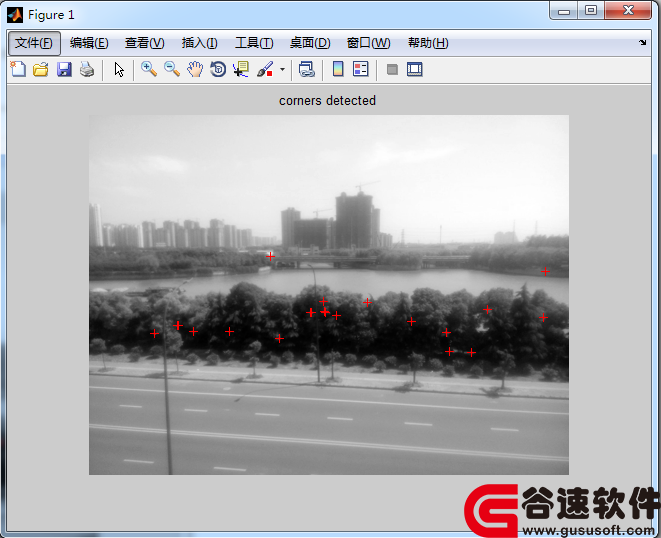Enable the Rotate 3D tool
Screen dimensions: 661x538
(x=218, y=69)
